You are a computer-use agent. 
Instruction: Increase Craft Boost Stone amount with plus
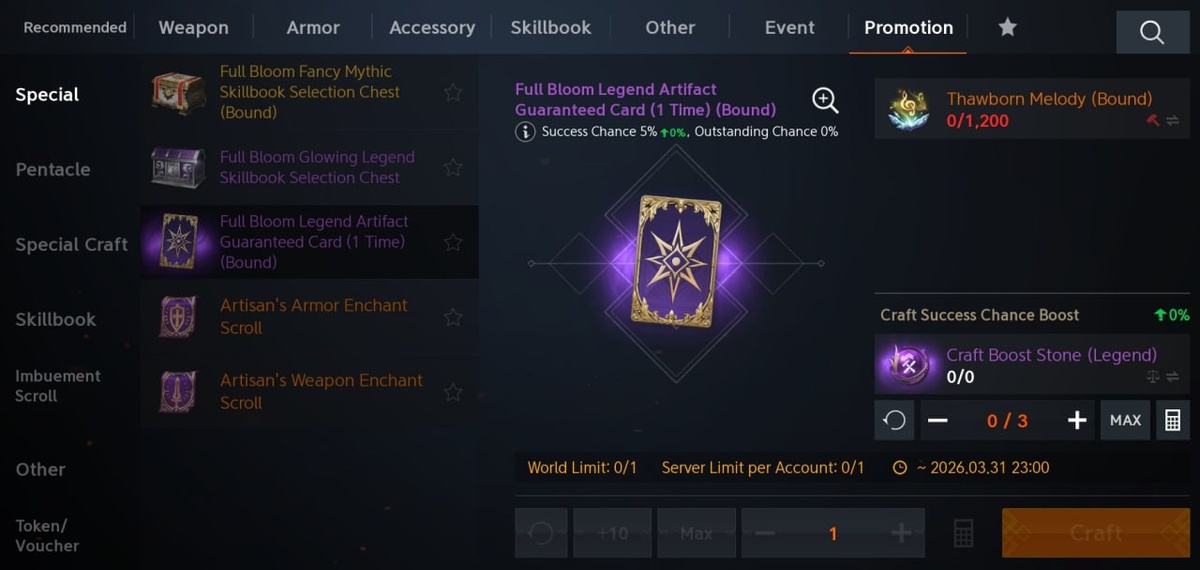(x=1077, y=421)
